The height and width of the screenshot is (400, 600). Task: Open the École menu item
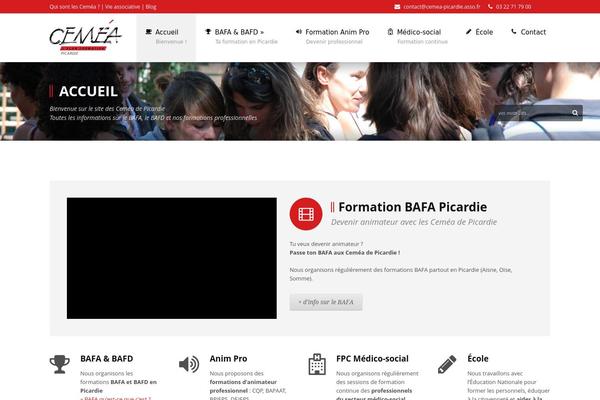tap(479, 32)
